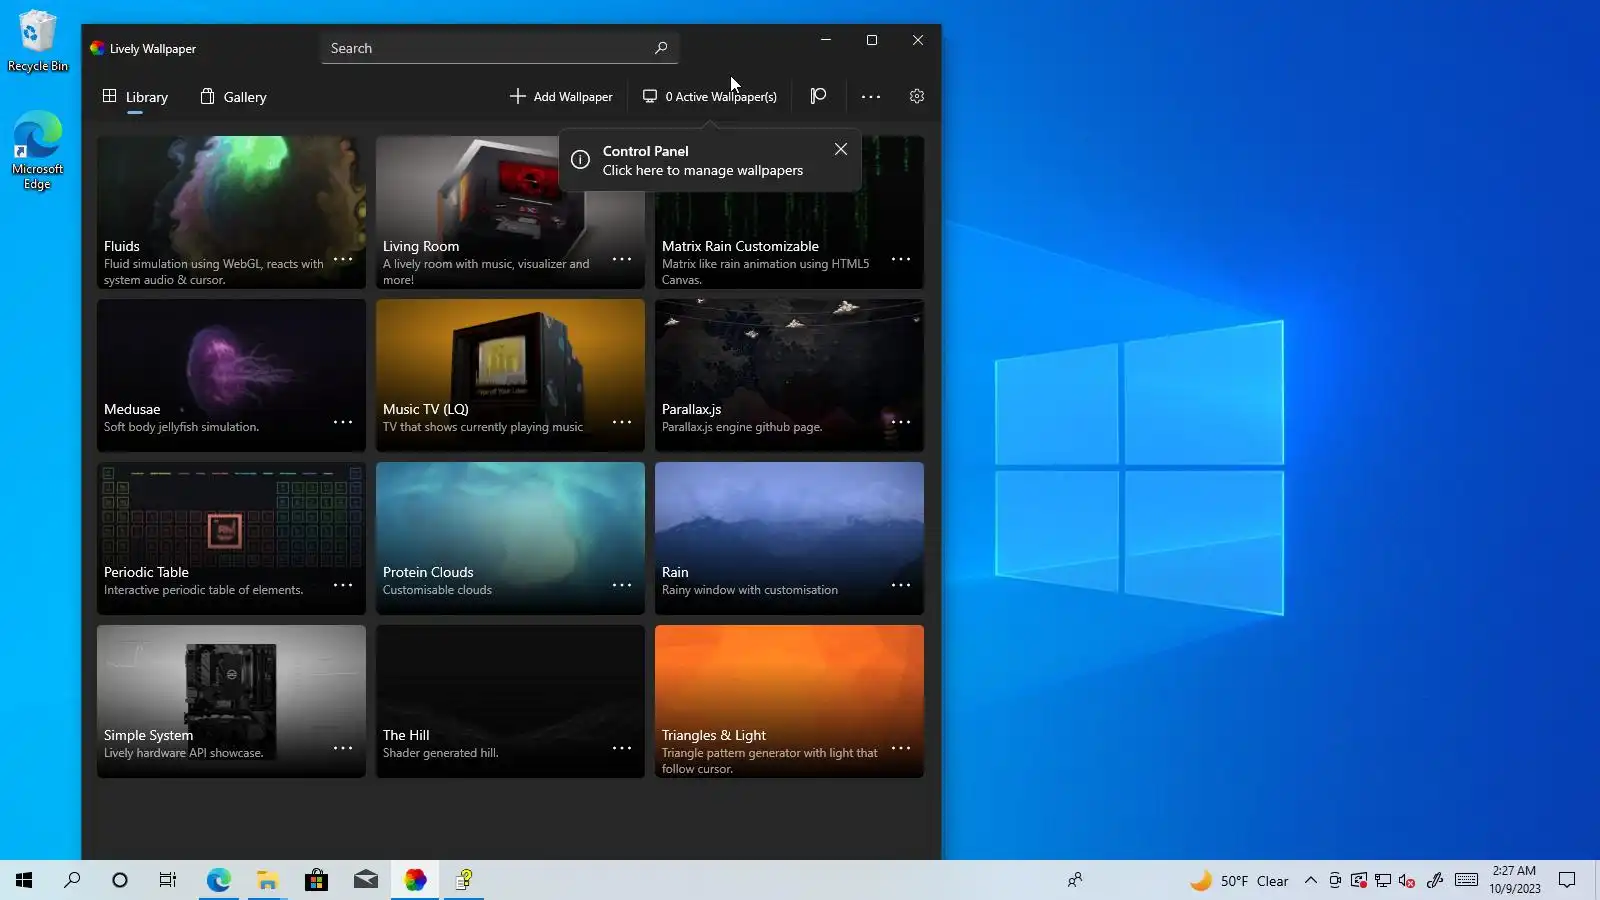1600x900 pixels.
Task: Open taskbar search
Action: pyautogui.click(x=72, y=880)
